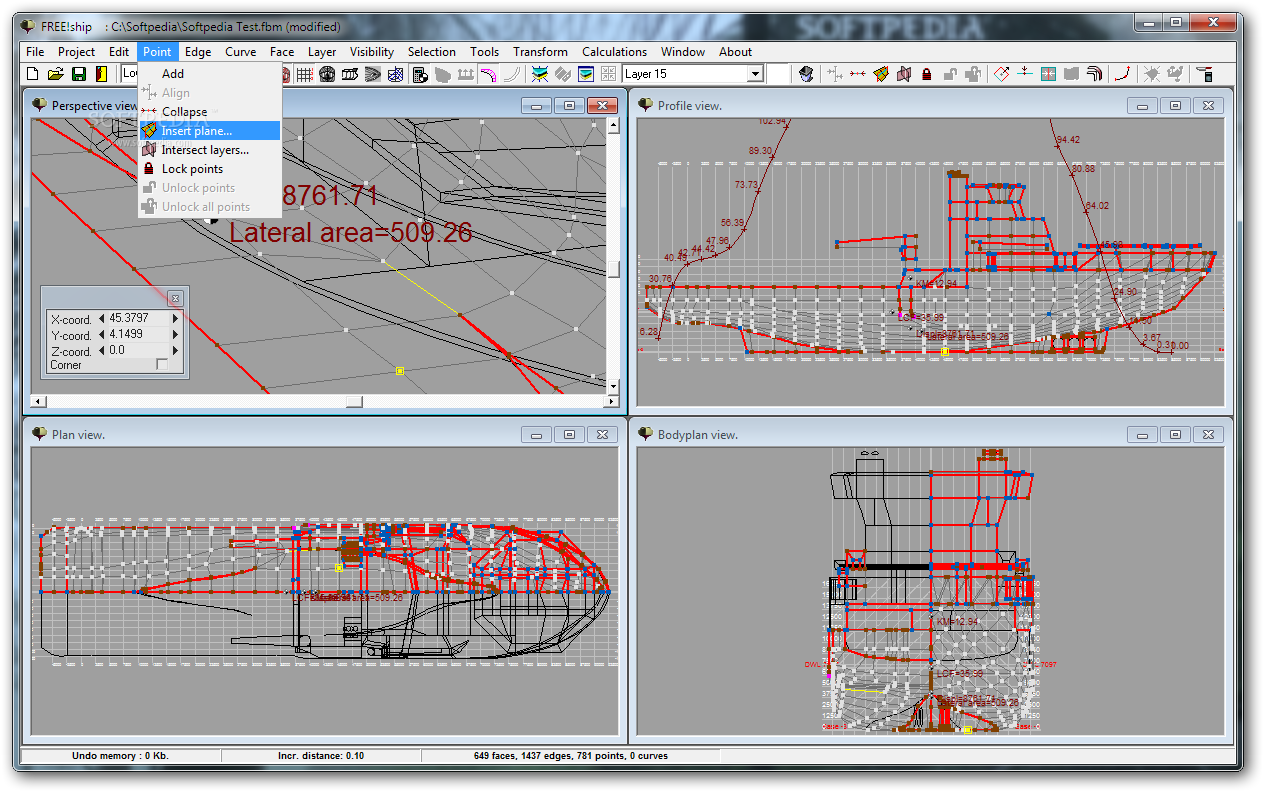
Task: Close the small coordinates panel
Action: [x=175, y=298]
